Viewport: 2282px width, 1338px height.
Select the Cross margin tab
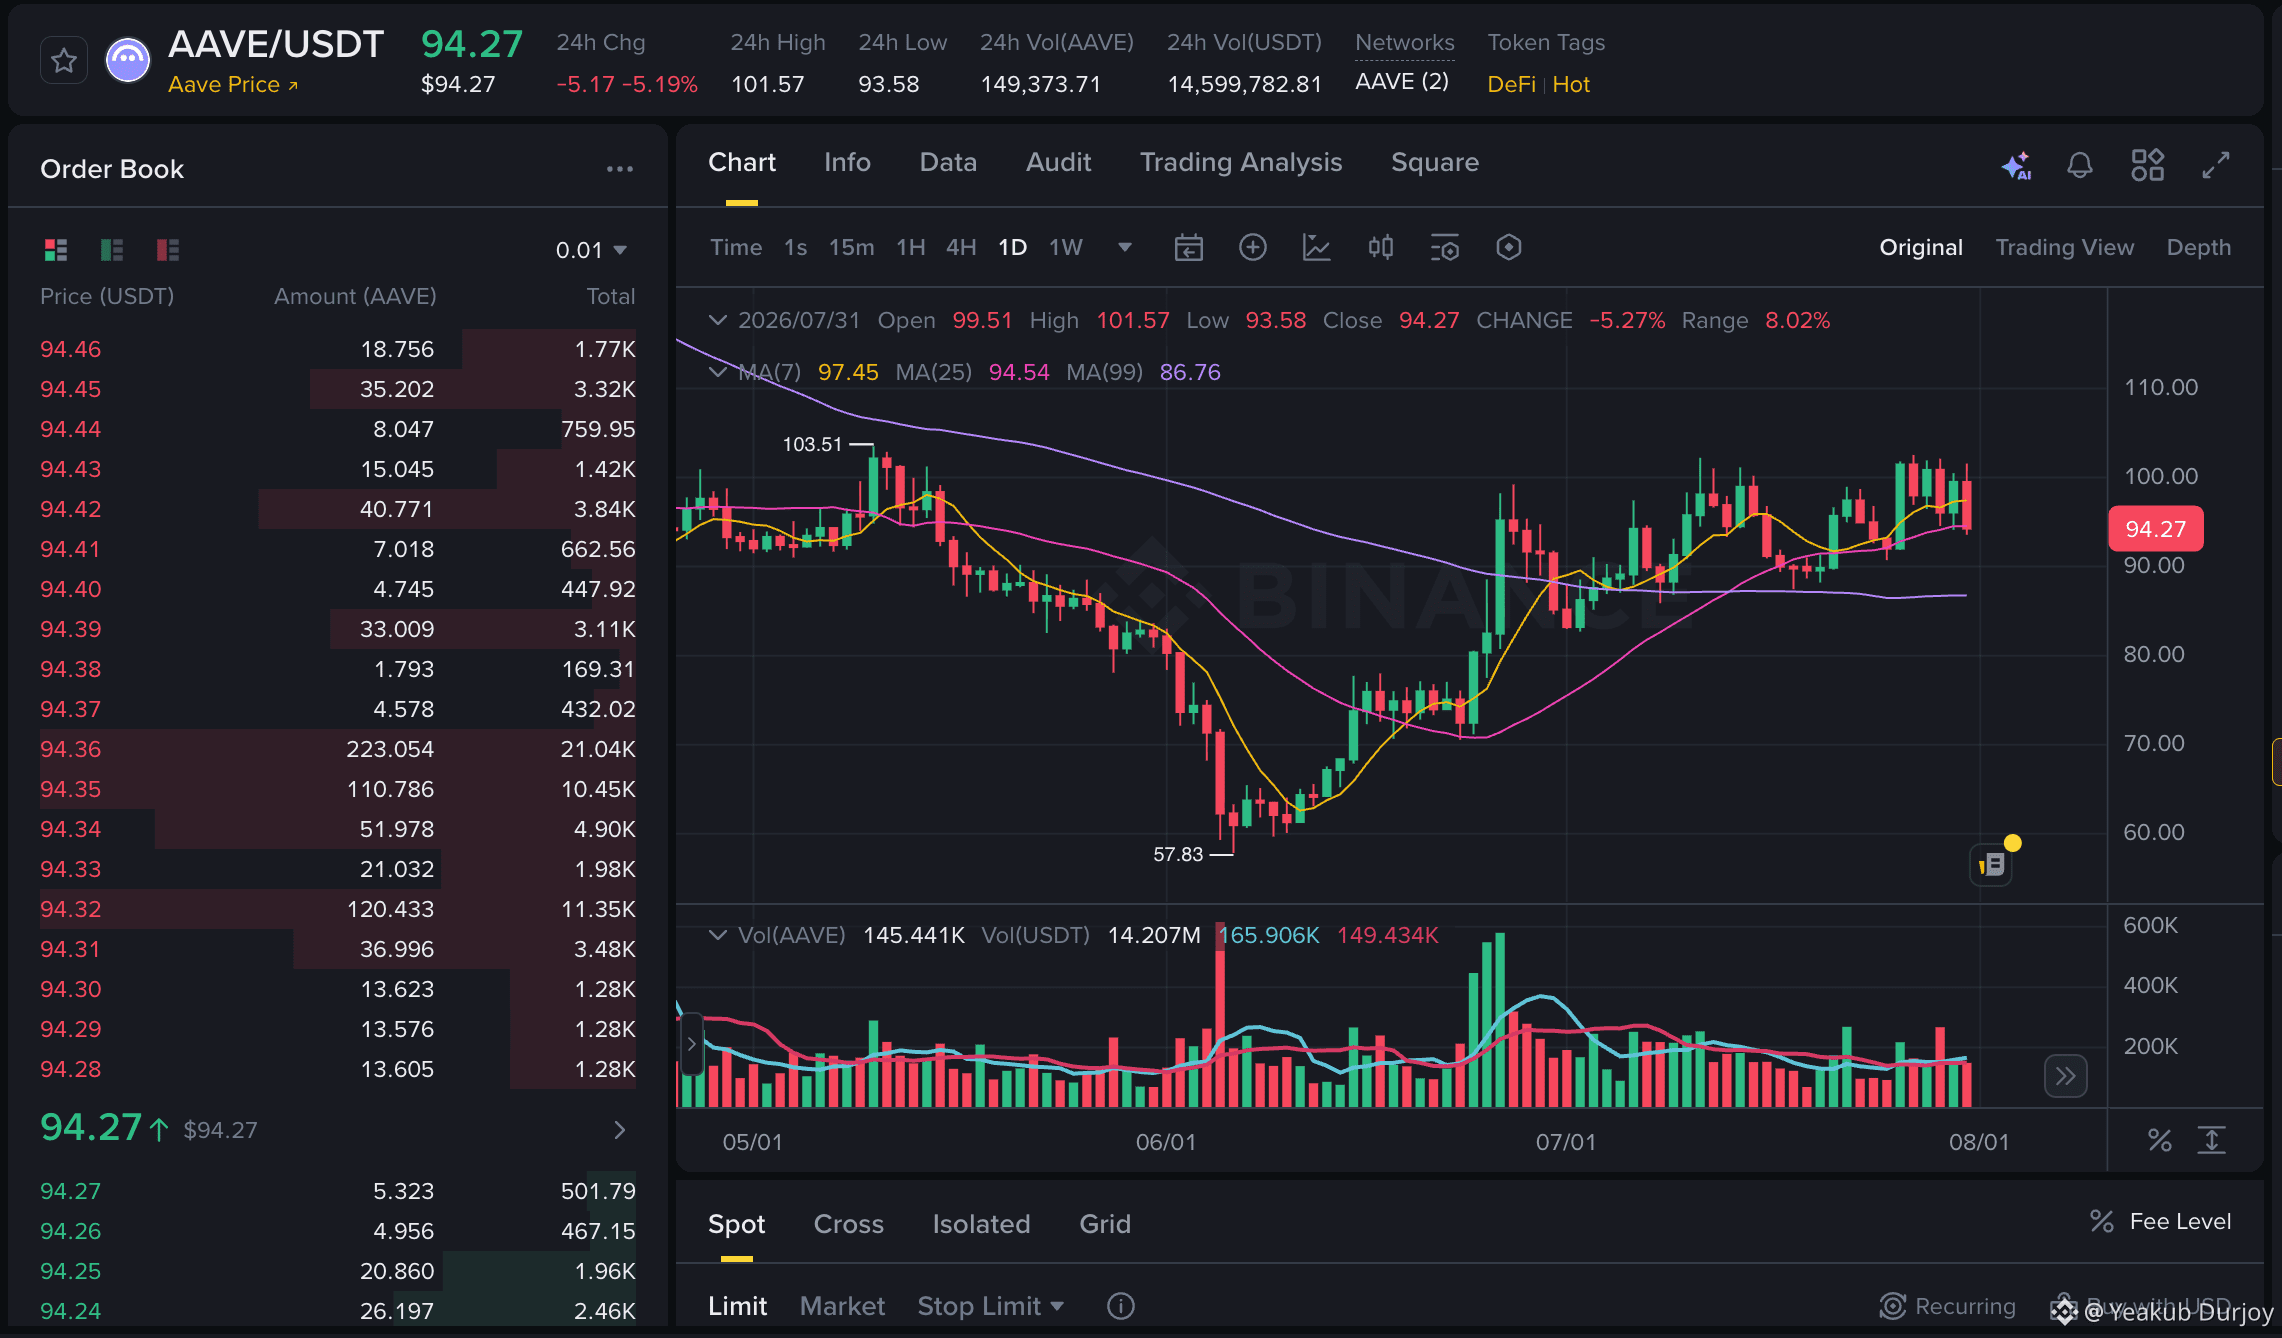tap(848, 1224)
